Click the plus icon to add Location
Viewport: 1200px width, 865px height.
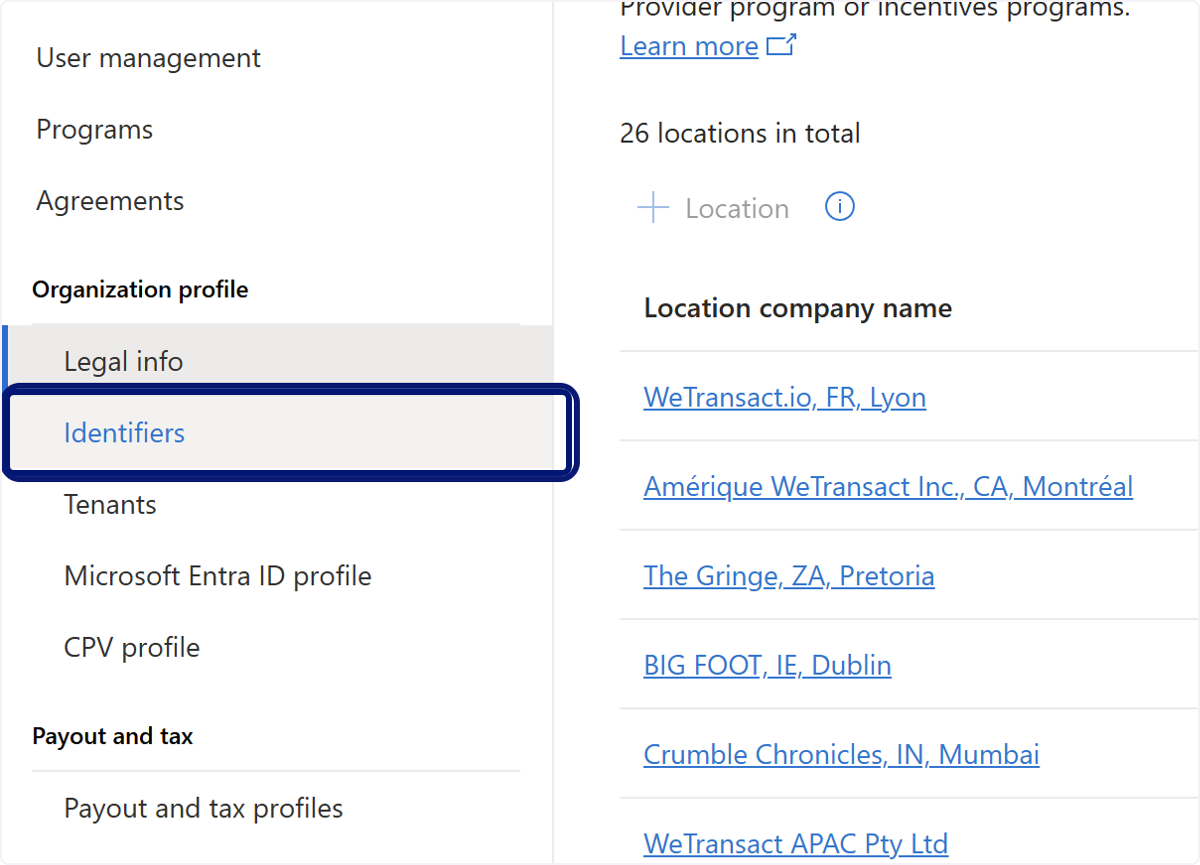pyautogui.click(x=653, y=208)
